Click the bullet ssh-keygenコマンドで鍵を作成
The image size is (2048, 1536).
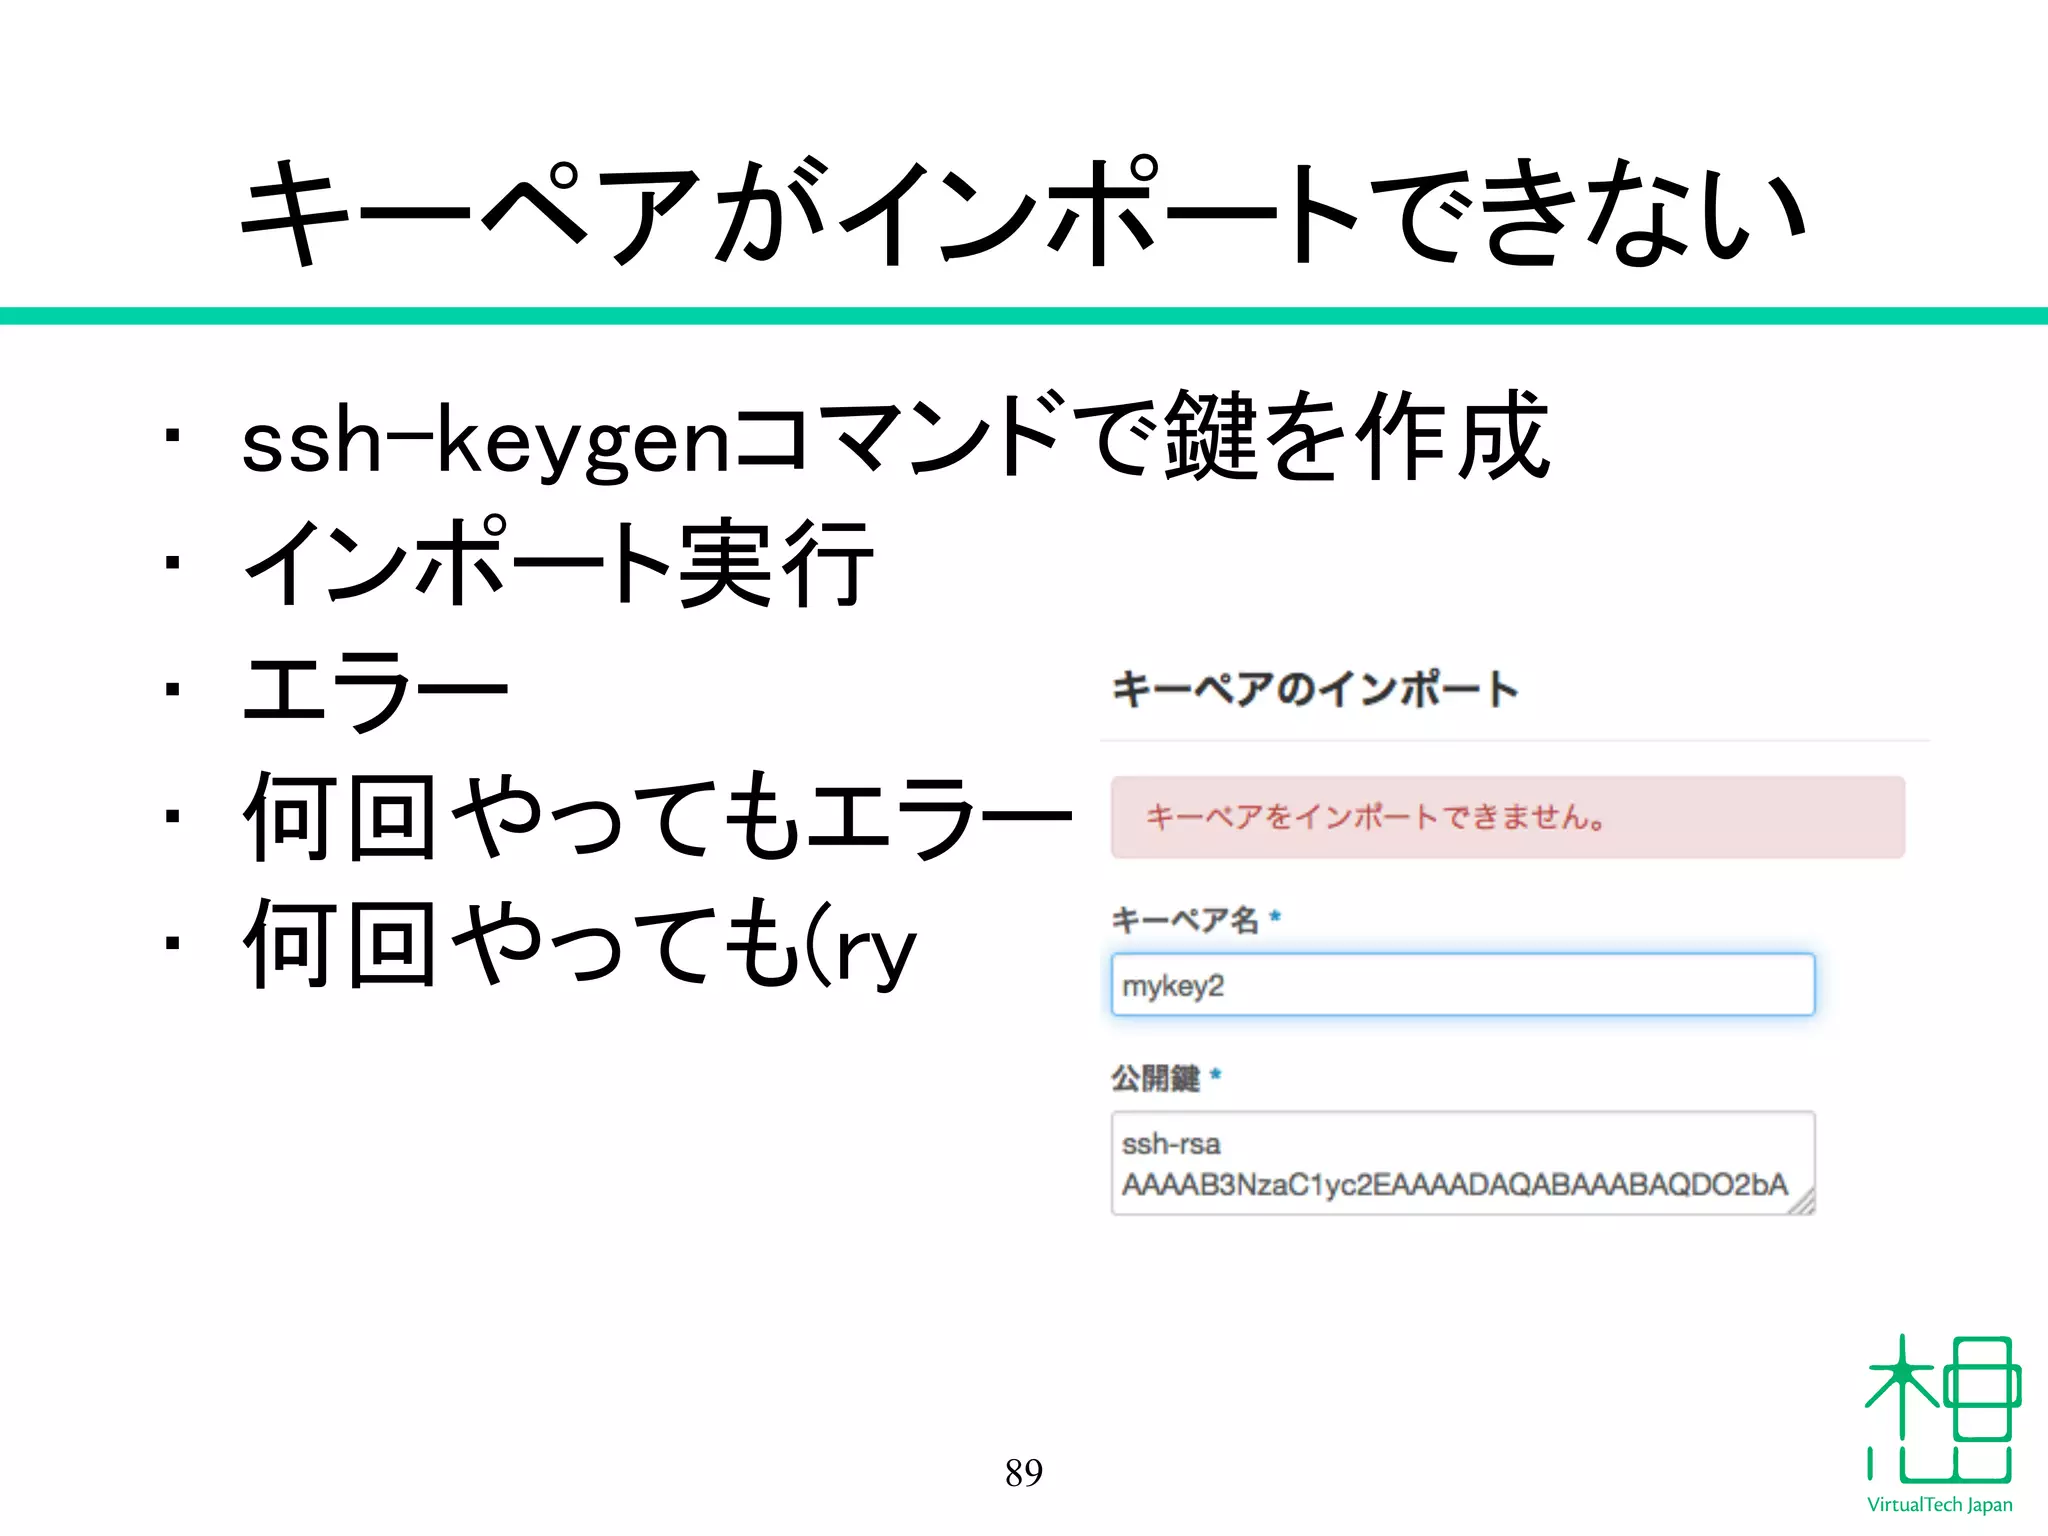[x=895, y=437]
